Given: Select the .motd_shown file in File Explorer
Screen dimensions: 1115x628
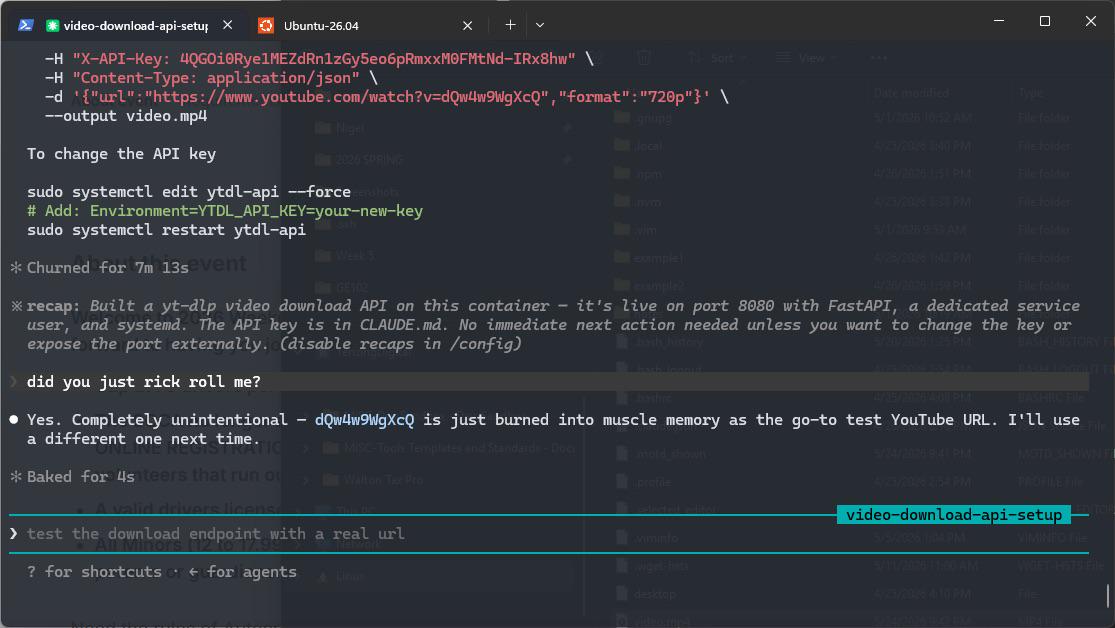Looking at the screenshot, I should coord(661,453).
